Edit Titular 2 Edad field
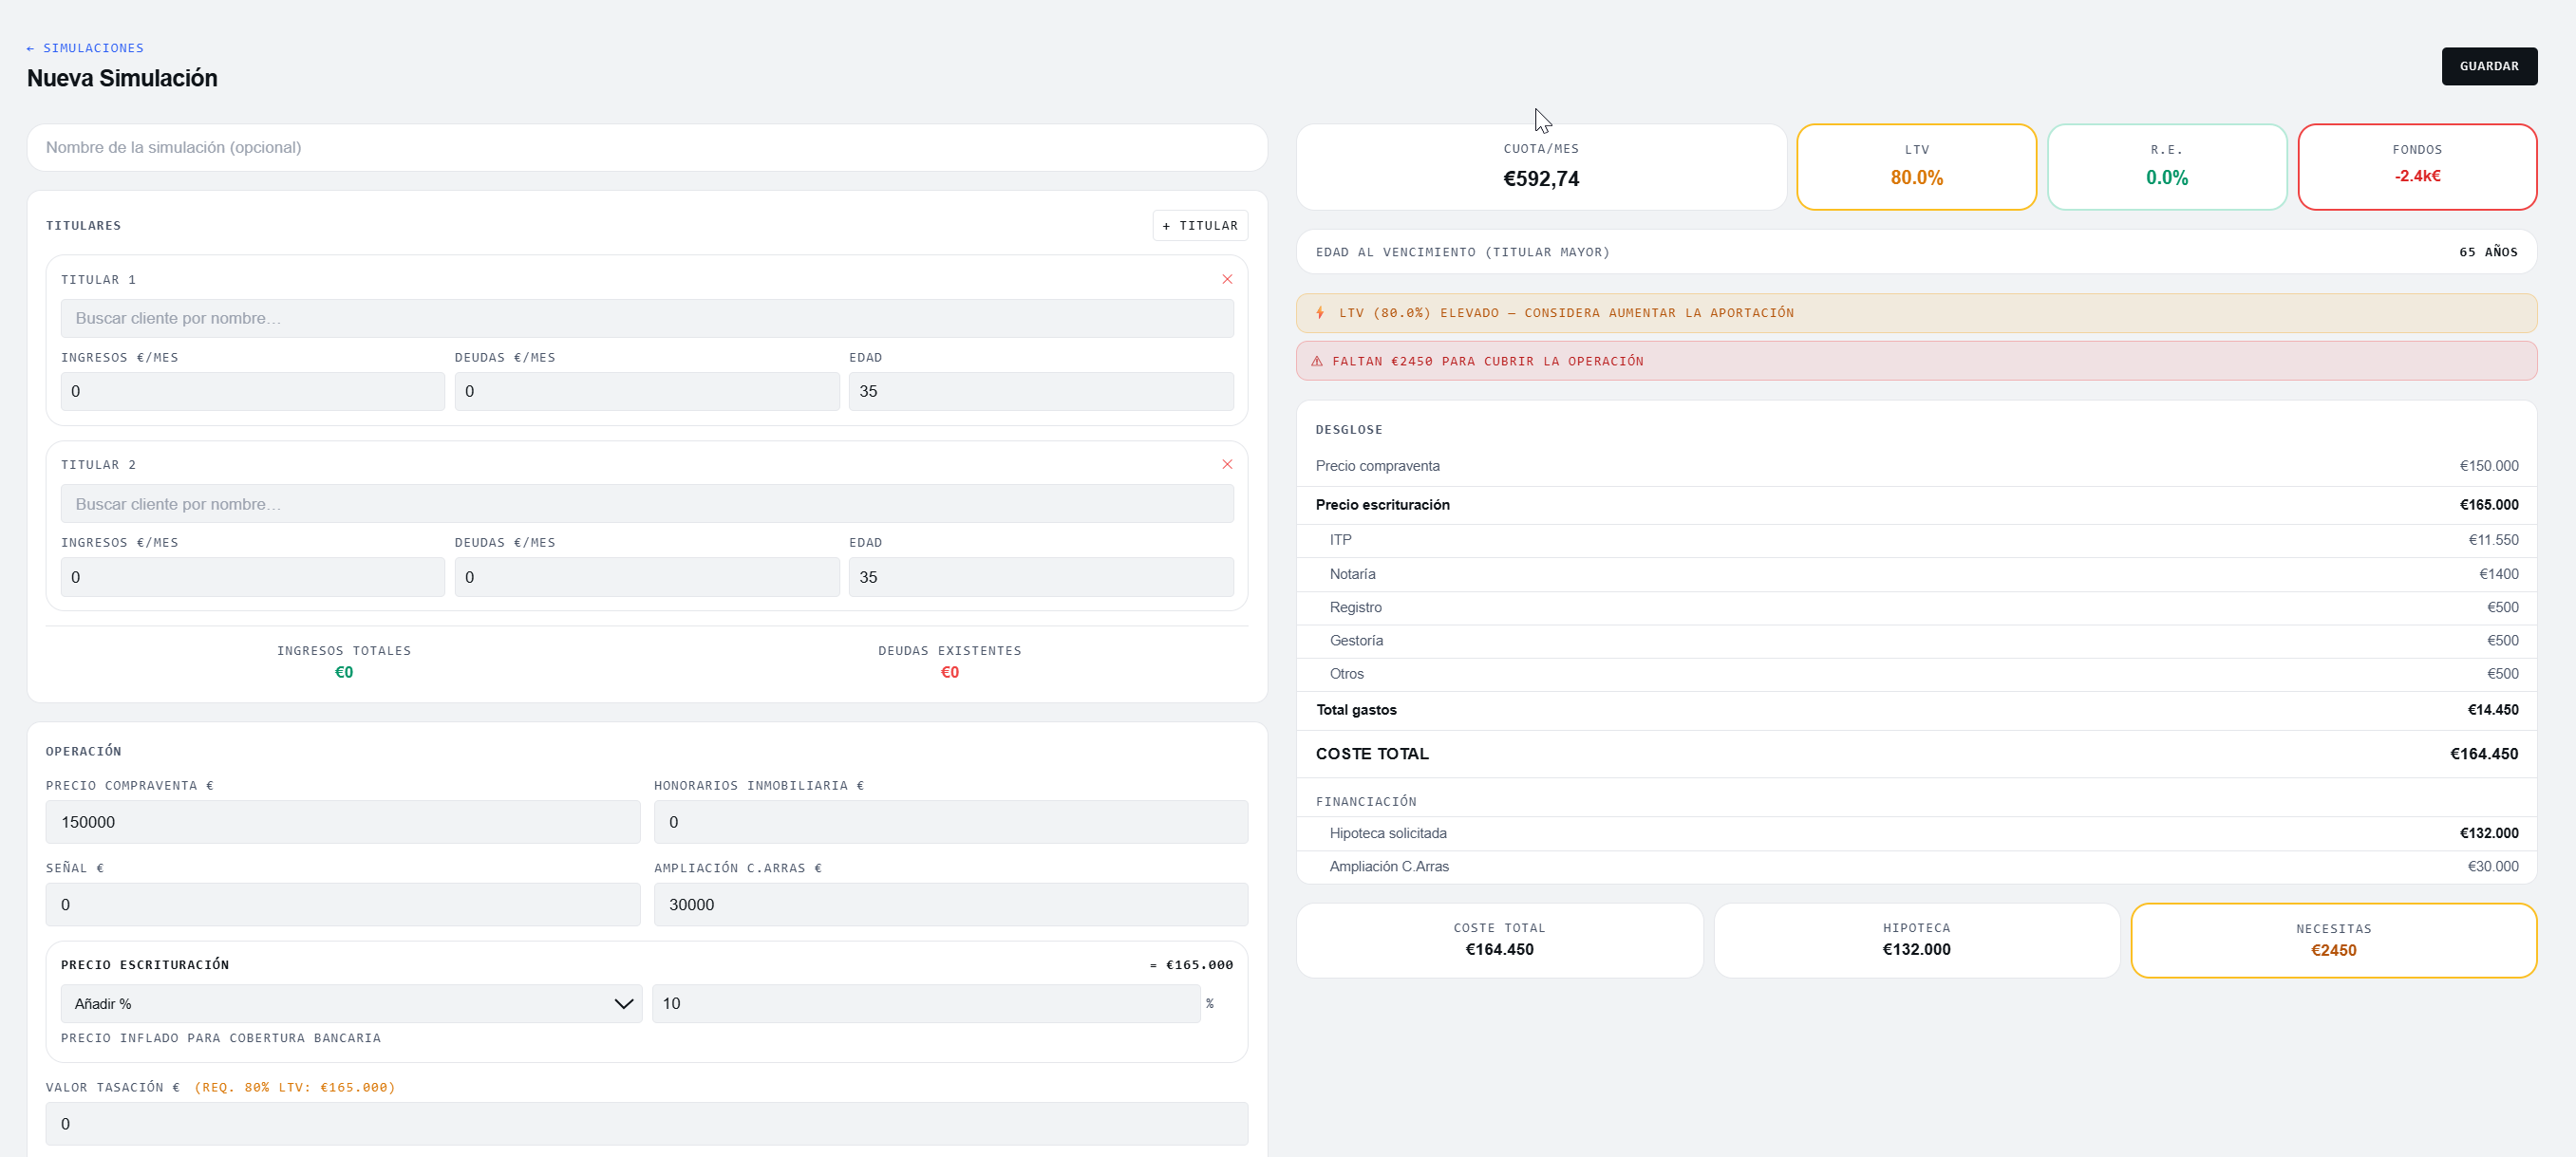The width and height of the screenshot is (2576, 1157). 1041,577
